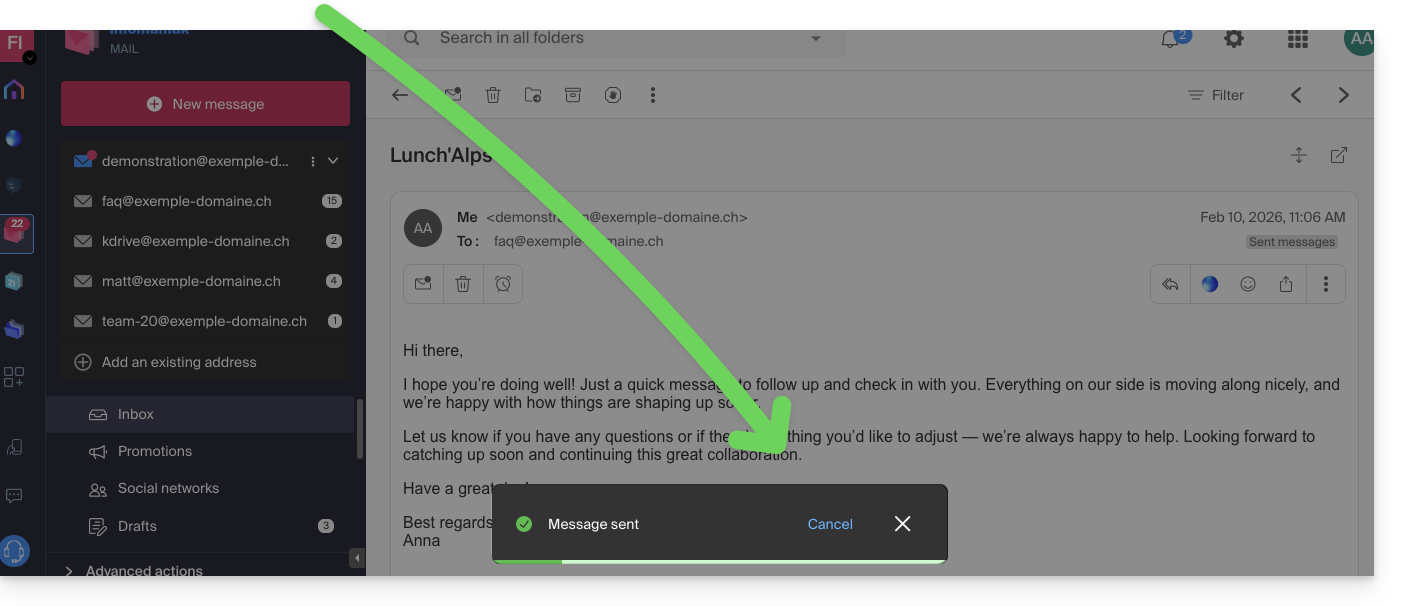This screenshot has width=1404, height=606.
Task: Snooze the message with alarm clock icon
Action: [503, 284]
